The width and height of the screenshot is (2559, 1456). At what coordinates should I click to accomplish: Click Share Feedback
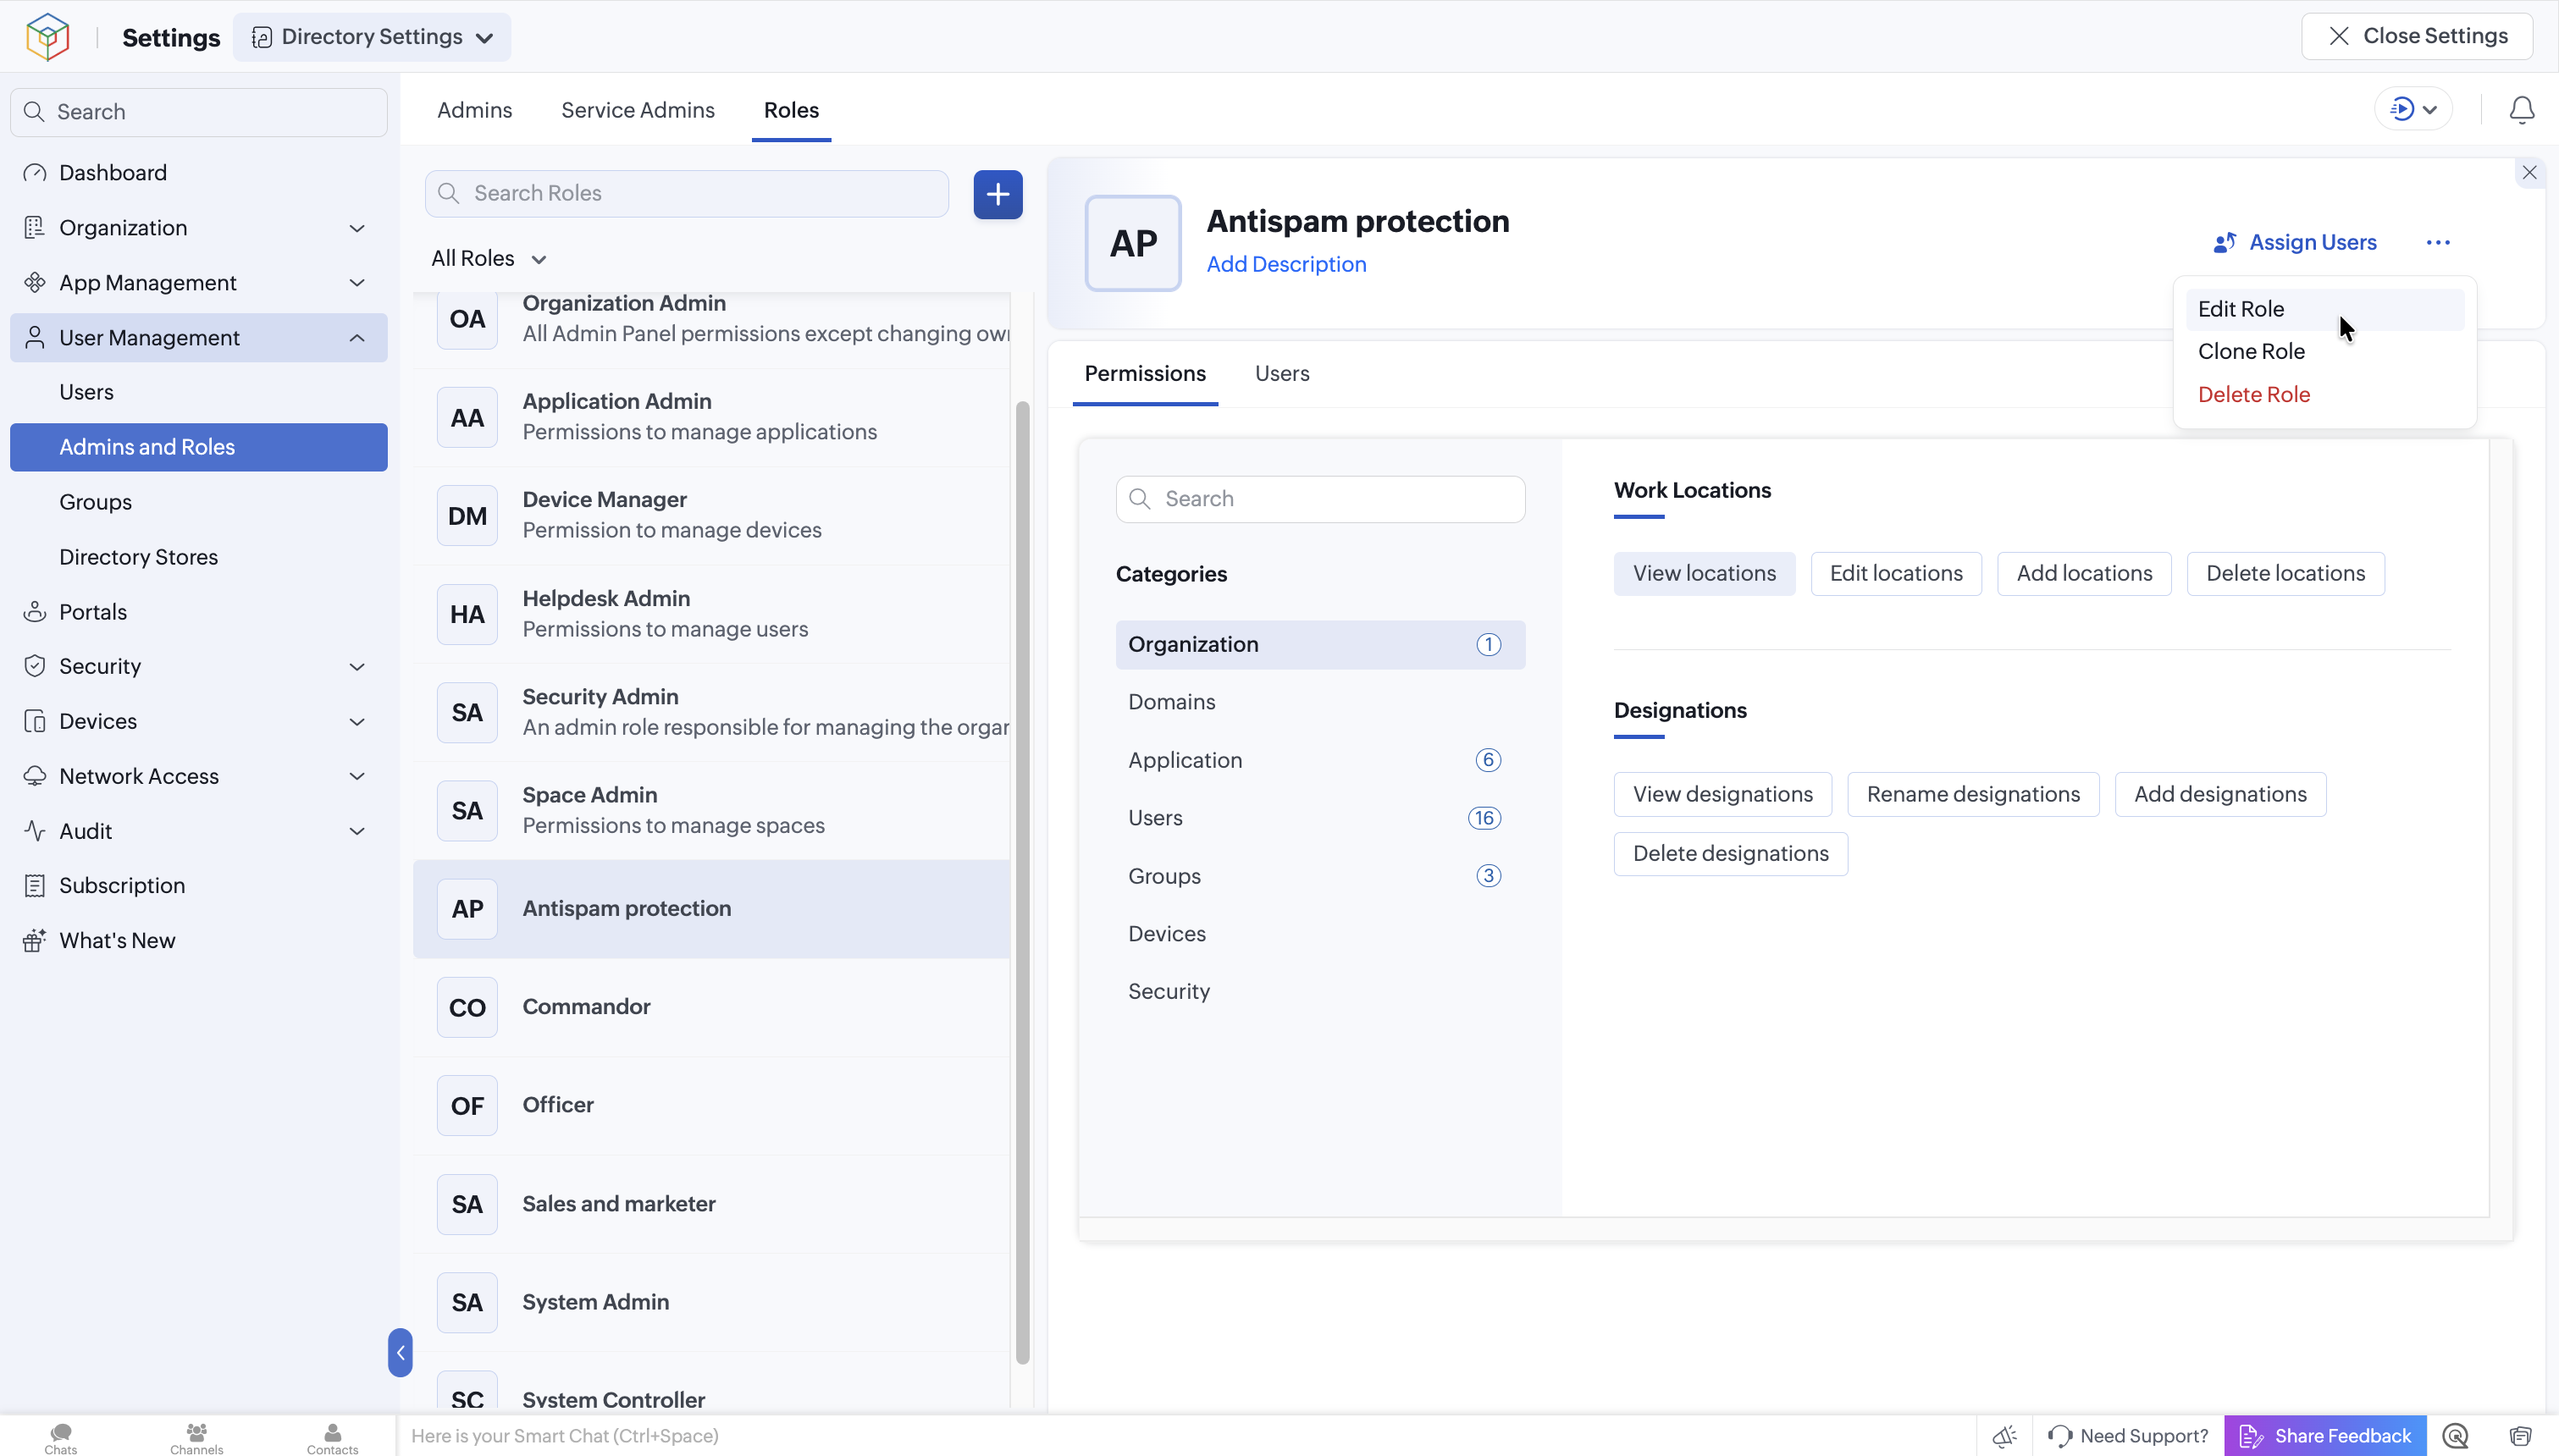point(2325,1436)
